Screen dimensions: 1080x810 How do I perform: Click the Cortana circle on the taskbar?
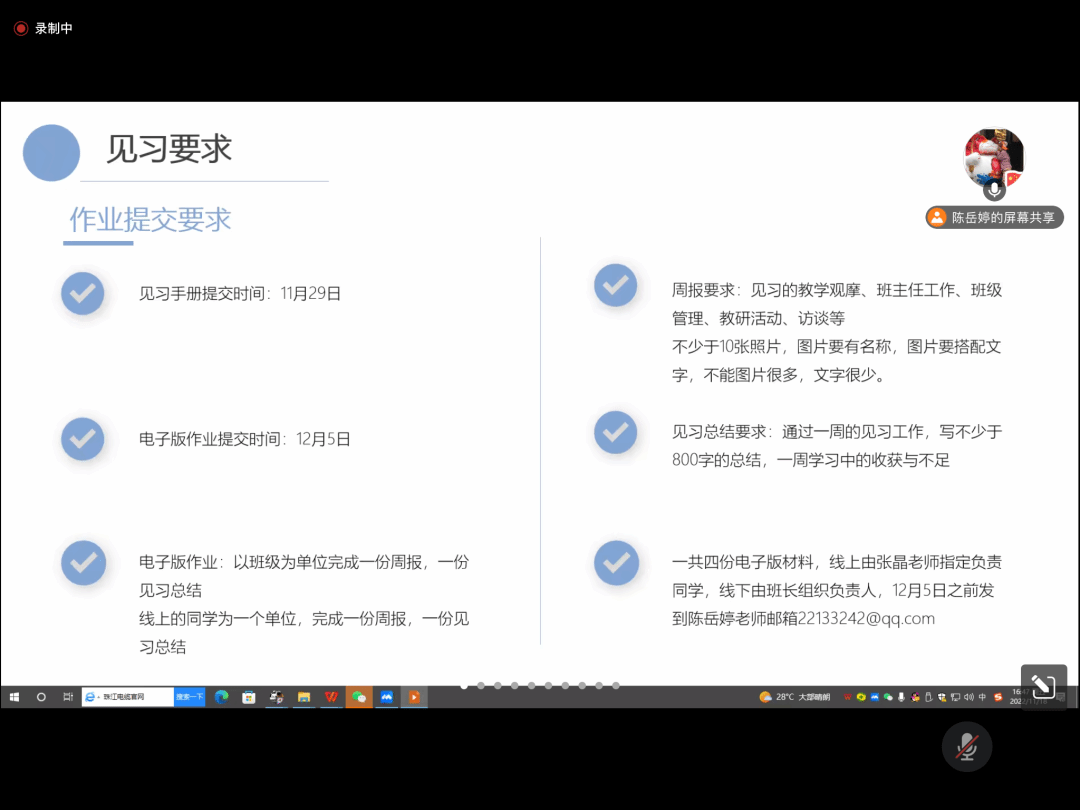(41, 697)
